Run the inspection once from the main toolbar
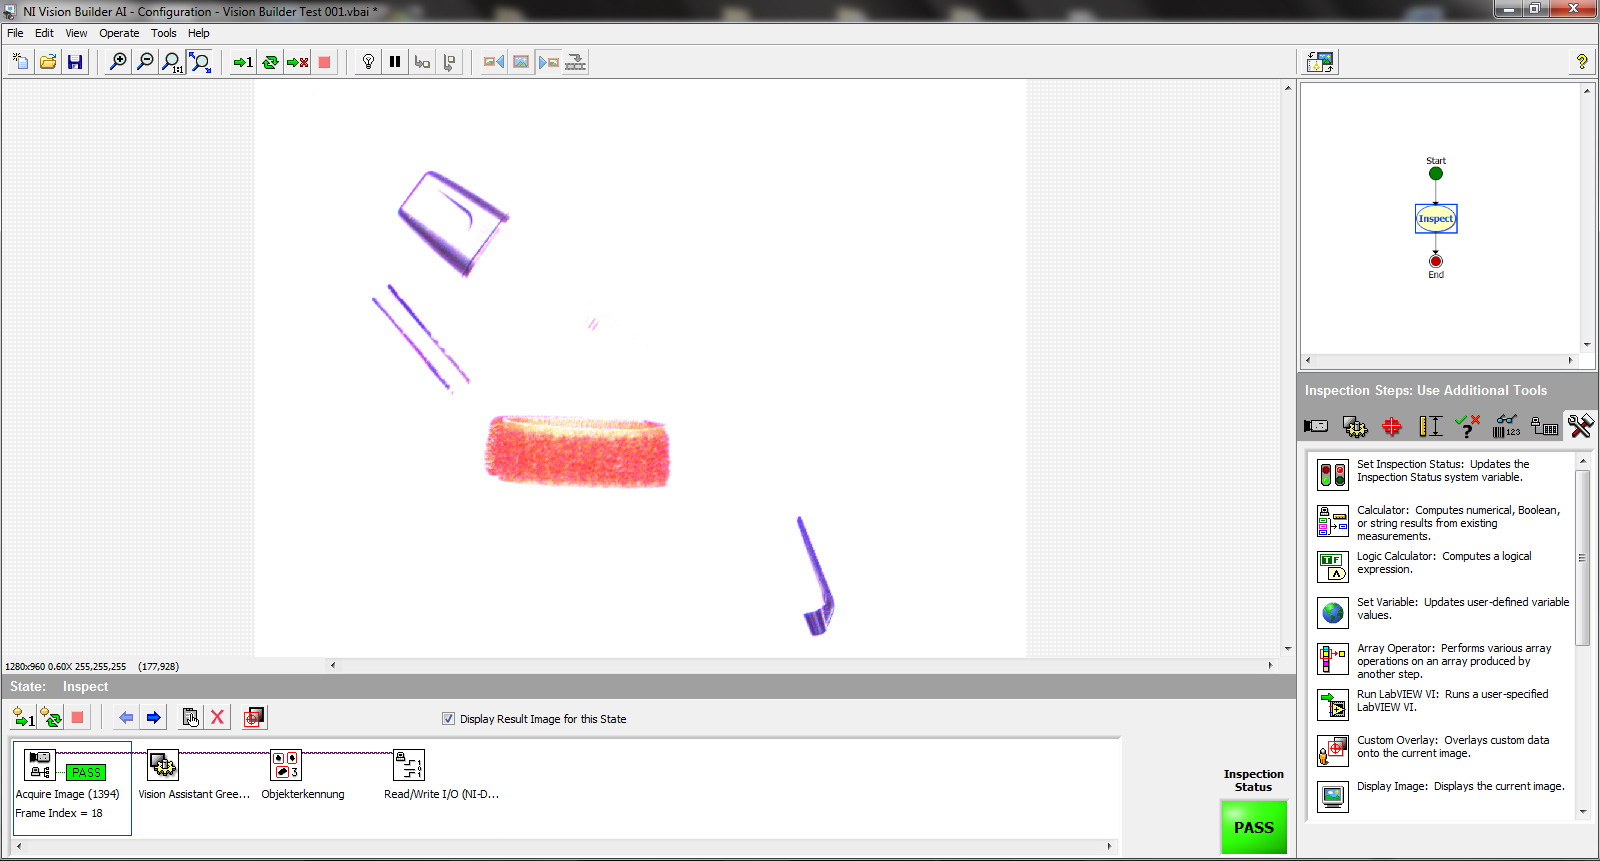Screen dimensions: 1600x861 pyautogui.click(x=243, y=62)
